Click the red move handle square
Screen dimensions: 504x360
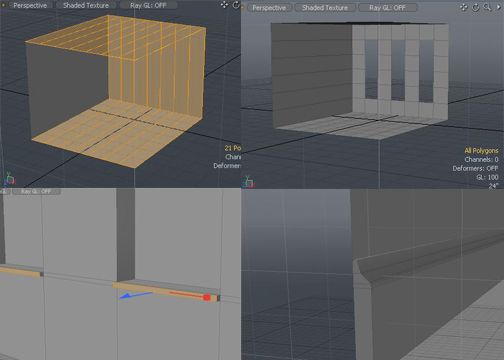[207, 297]
